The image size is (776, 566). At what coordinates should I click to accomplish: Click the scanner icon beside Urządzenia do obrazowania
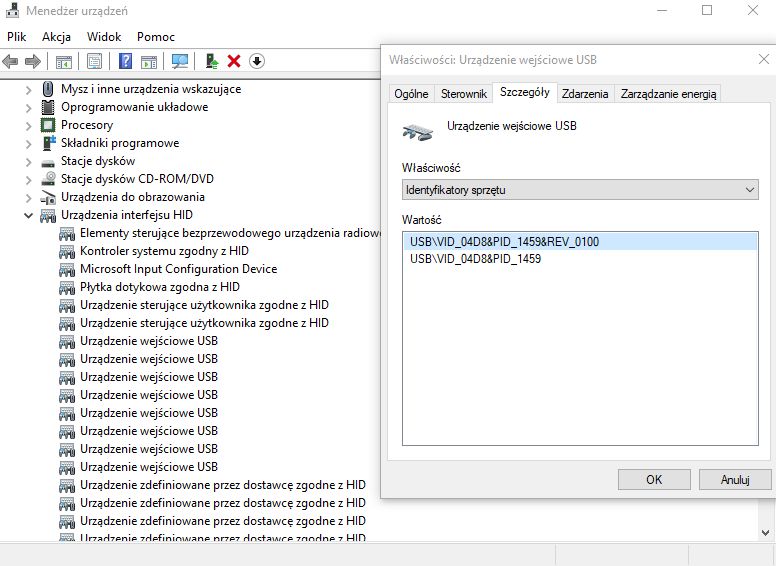click(48, 197)
